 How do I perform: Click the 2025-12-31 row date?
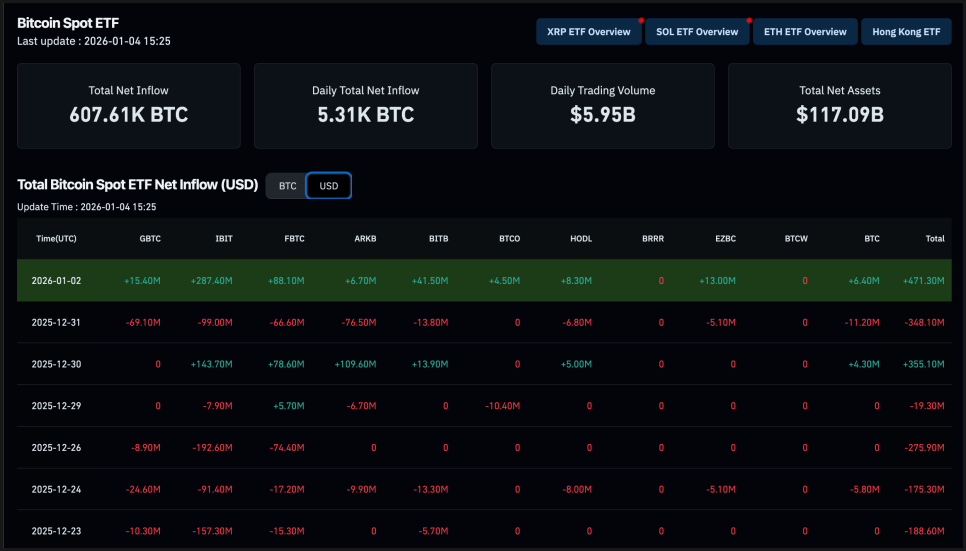[x=56, y=323]
